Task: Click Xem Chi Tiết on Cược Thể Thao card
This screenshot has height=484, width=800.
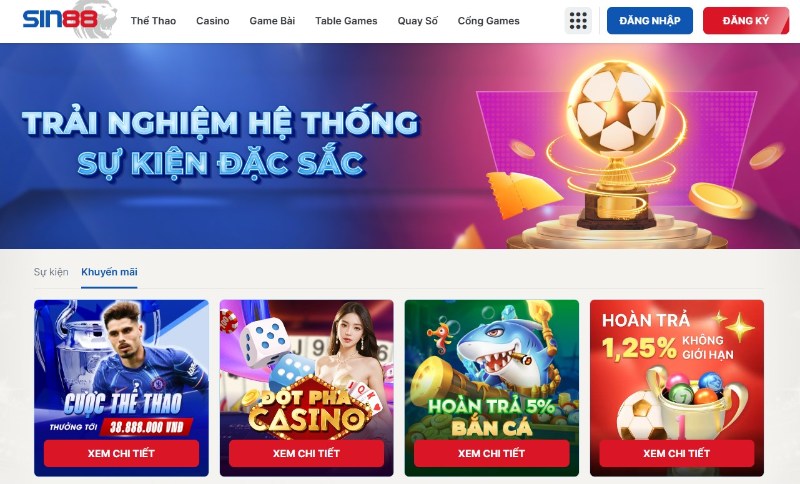Action: tap(121, 453)
